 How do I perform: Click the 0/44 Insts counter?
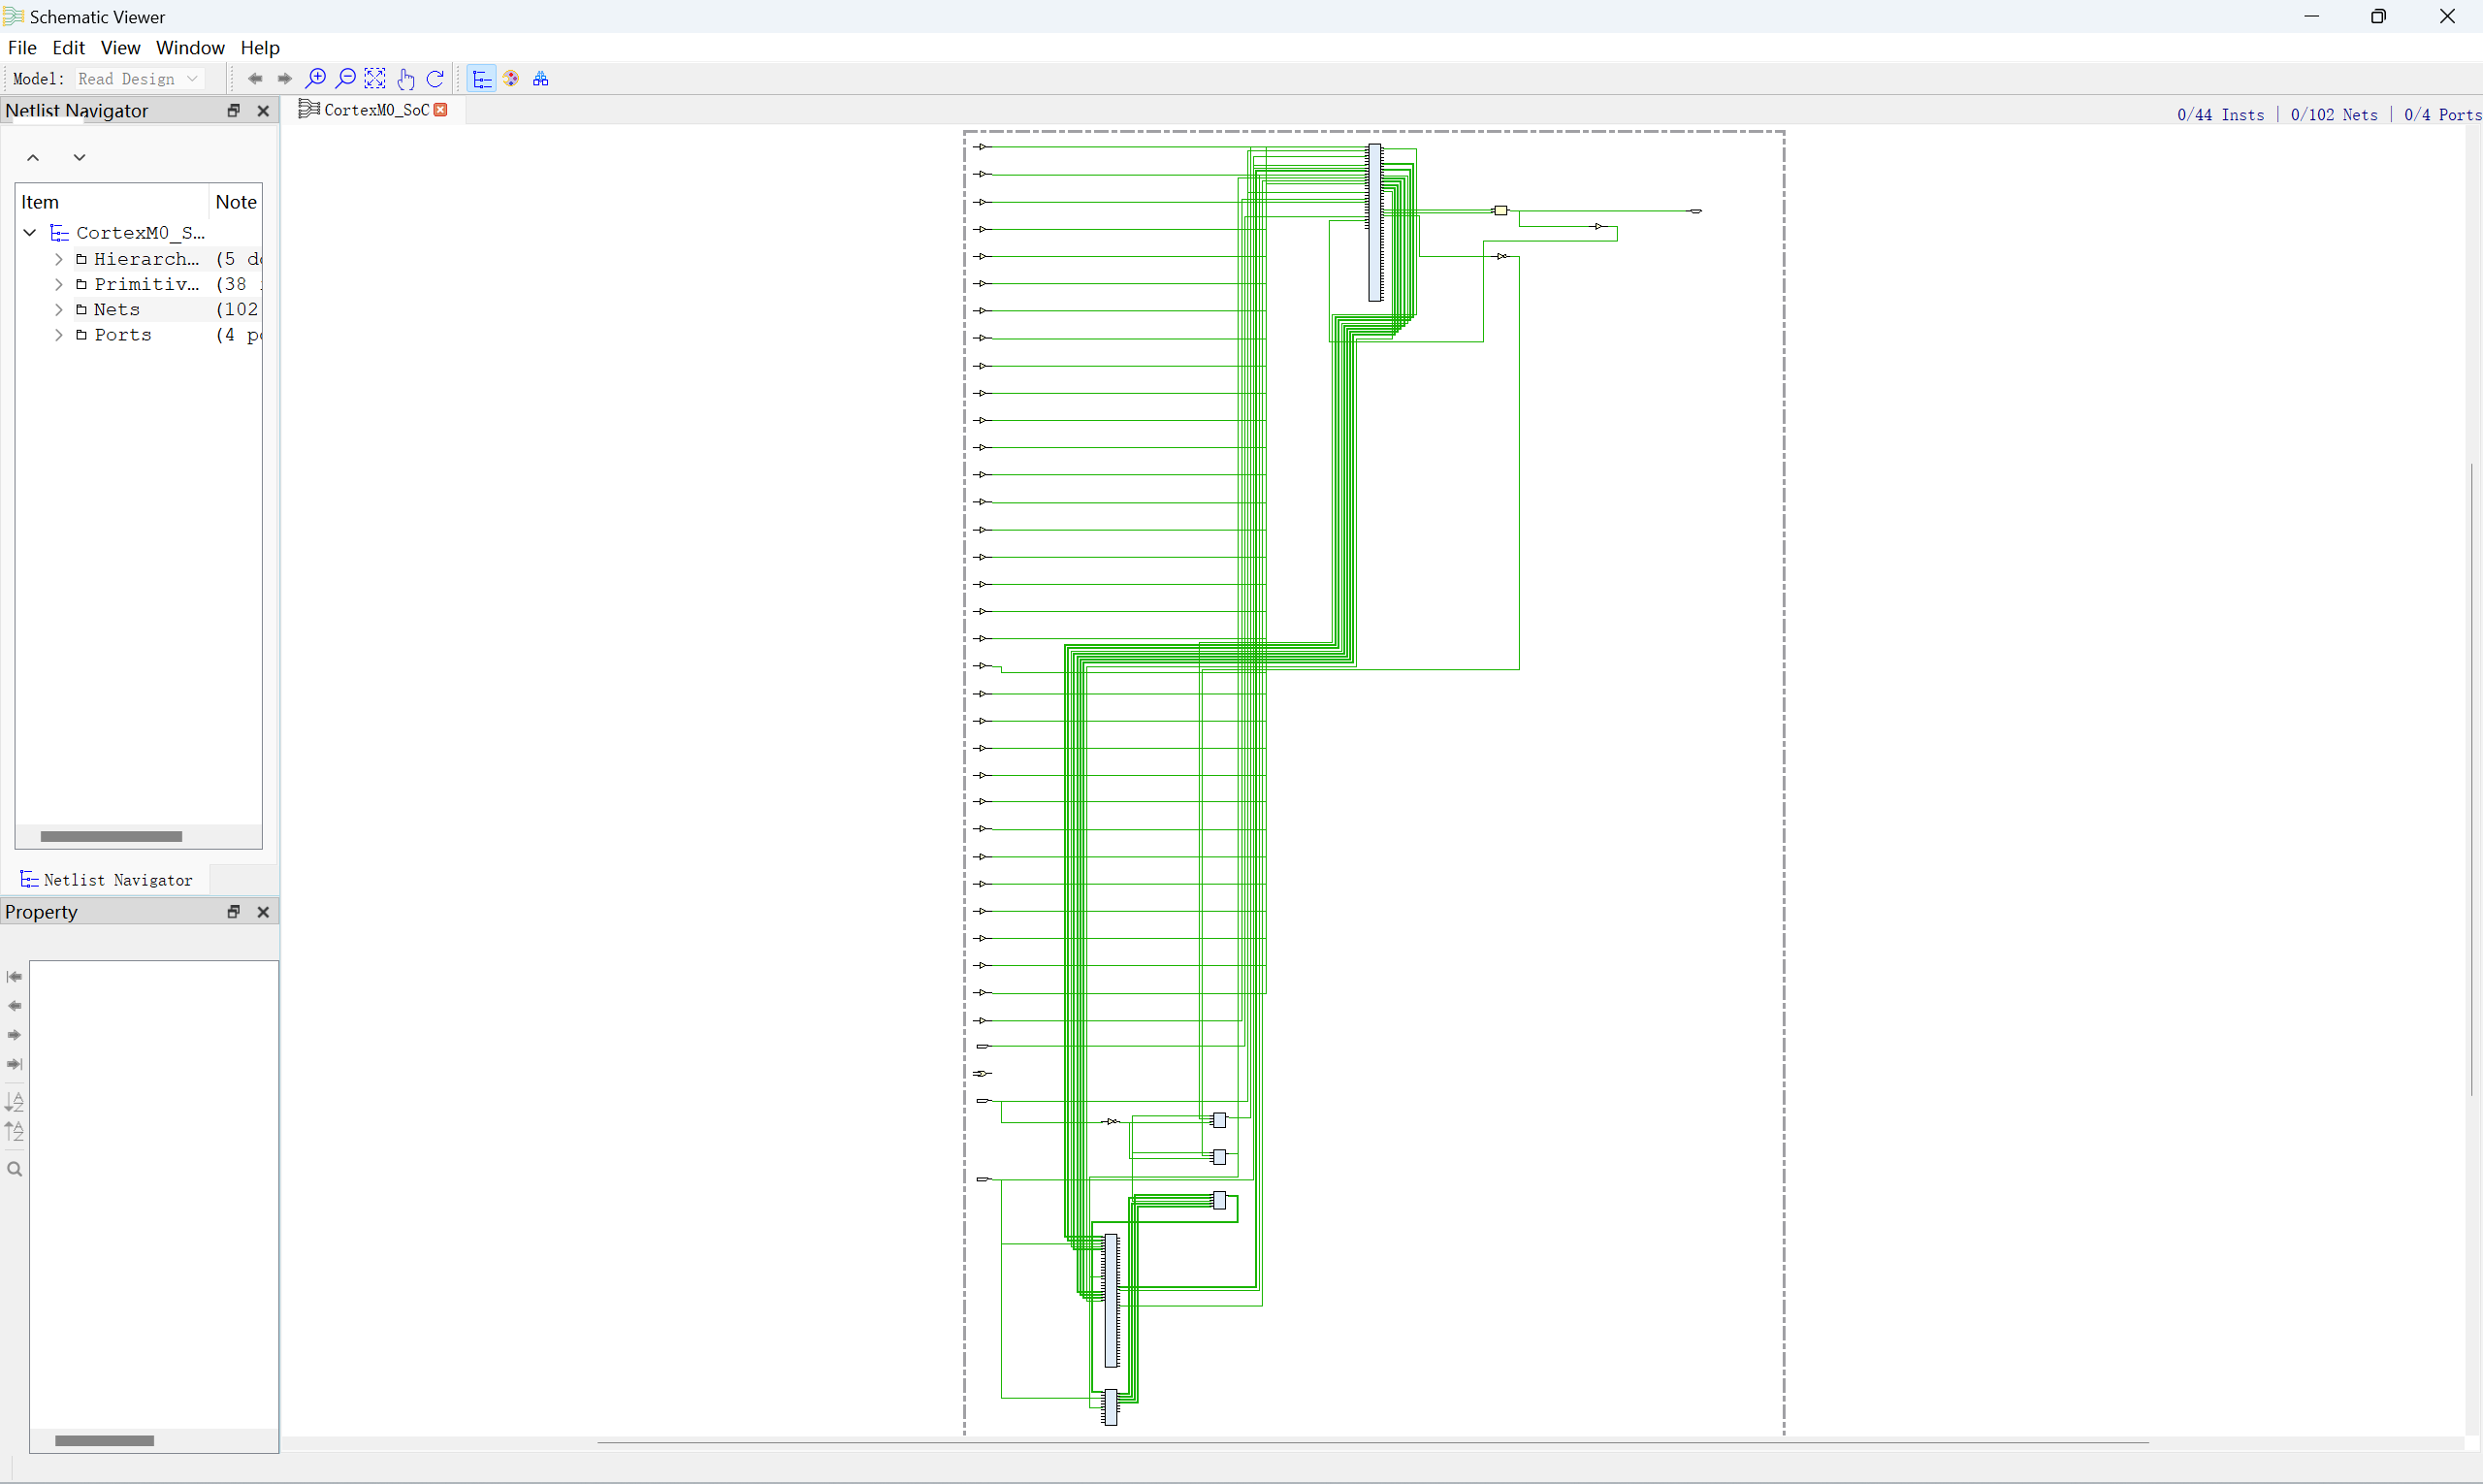coord(2220,115)
